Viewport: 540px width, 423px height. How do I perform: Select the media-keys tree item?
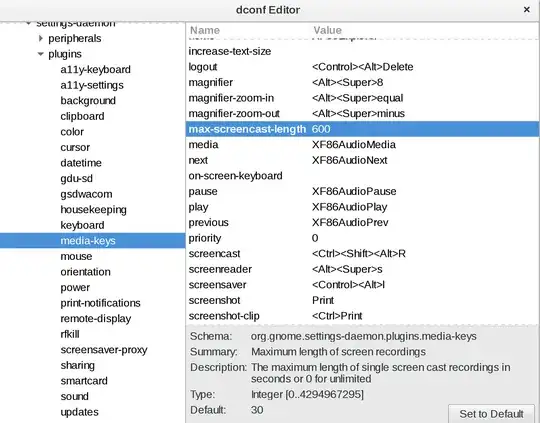(93, 240)
